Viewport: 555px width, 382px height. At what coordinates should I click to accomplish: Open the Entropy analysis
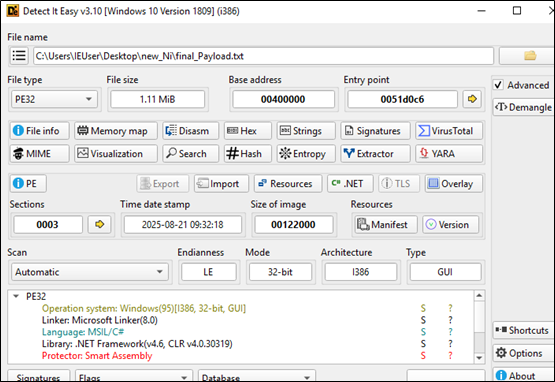[306, 154]
